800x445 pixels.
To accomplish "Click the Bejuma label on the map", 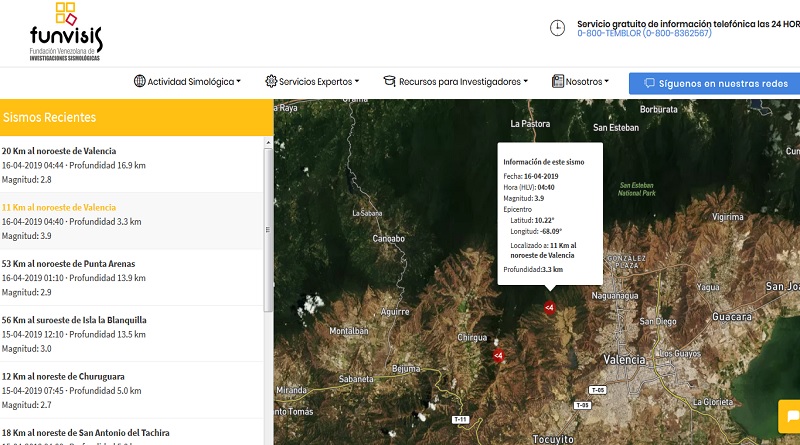I will tap(406, 368).
